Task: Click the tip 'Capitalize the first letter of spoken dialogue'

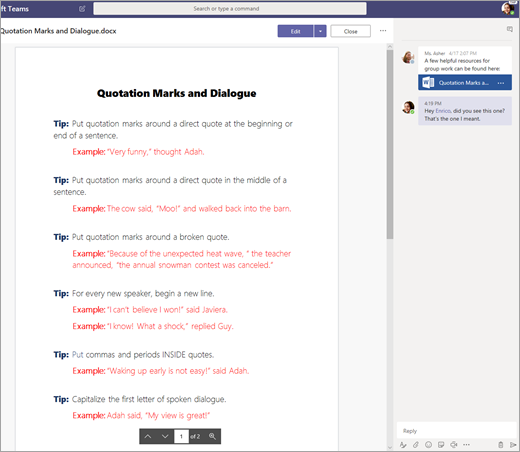Action: (x=140, y=399)
